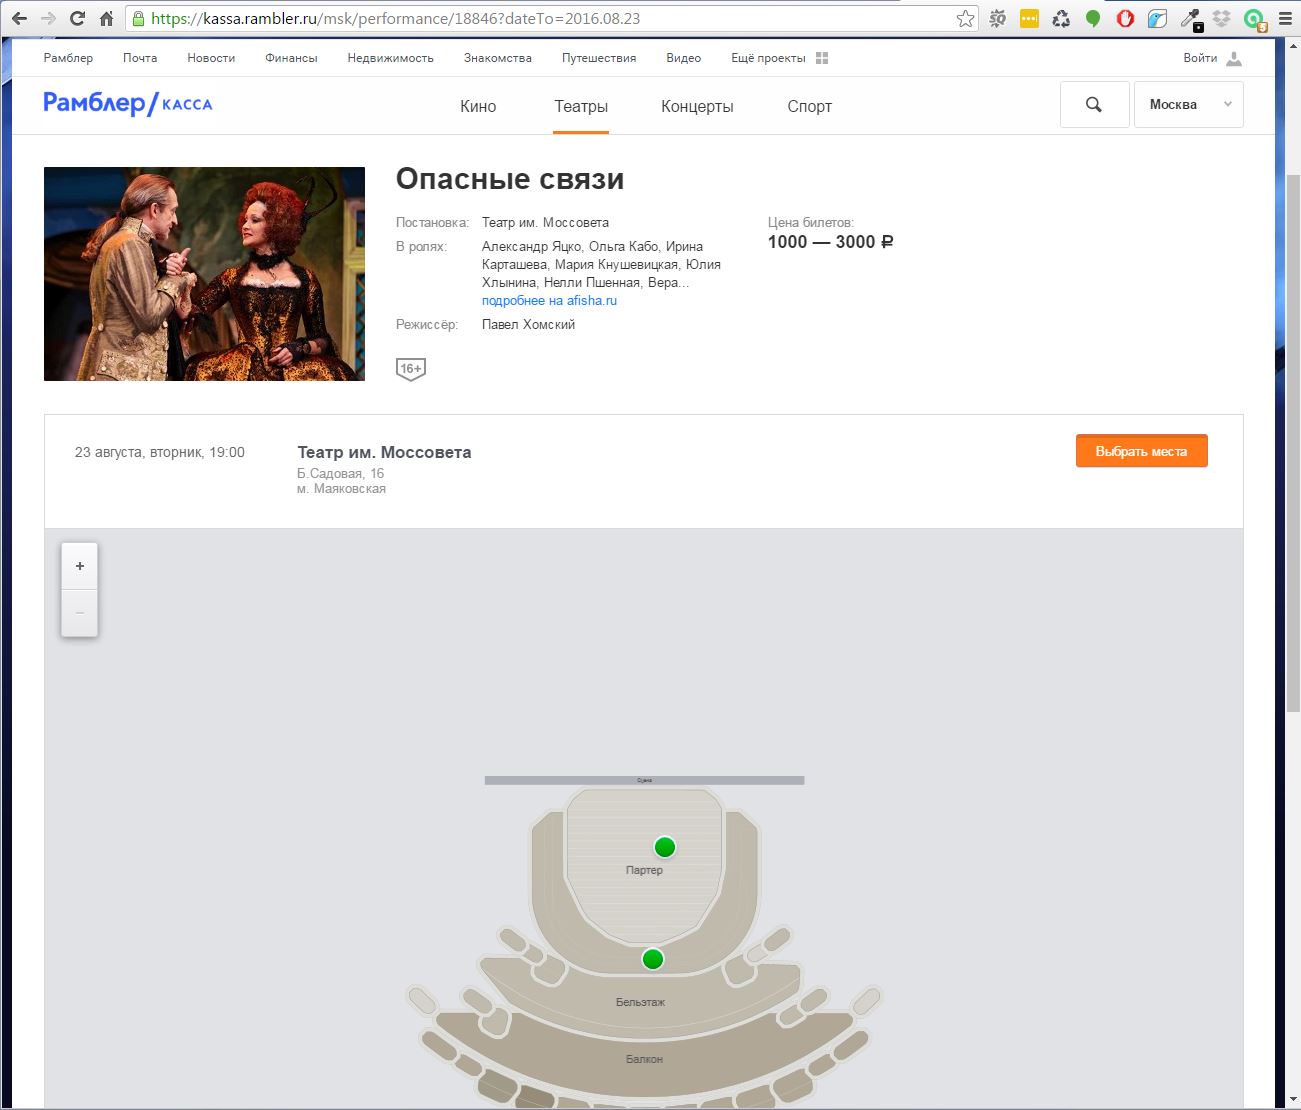The image size is (1301, 1110).
Task: Click the browser reload icon
Action: pyautogui.click(x=77, y=19)
